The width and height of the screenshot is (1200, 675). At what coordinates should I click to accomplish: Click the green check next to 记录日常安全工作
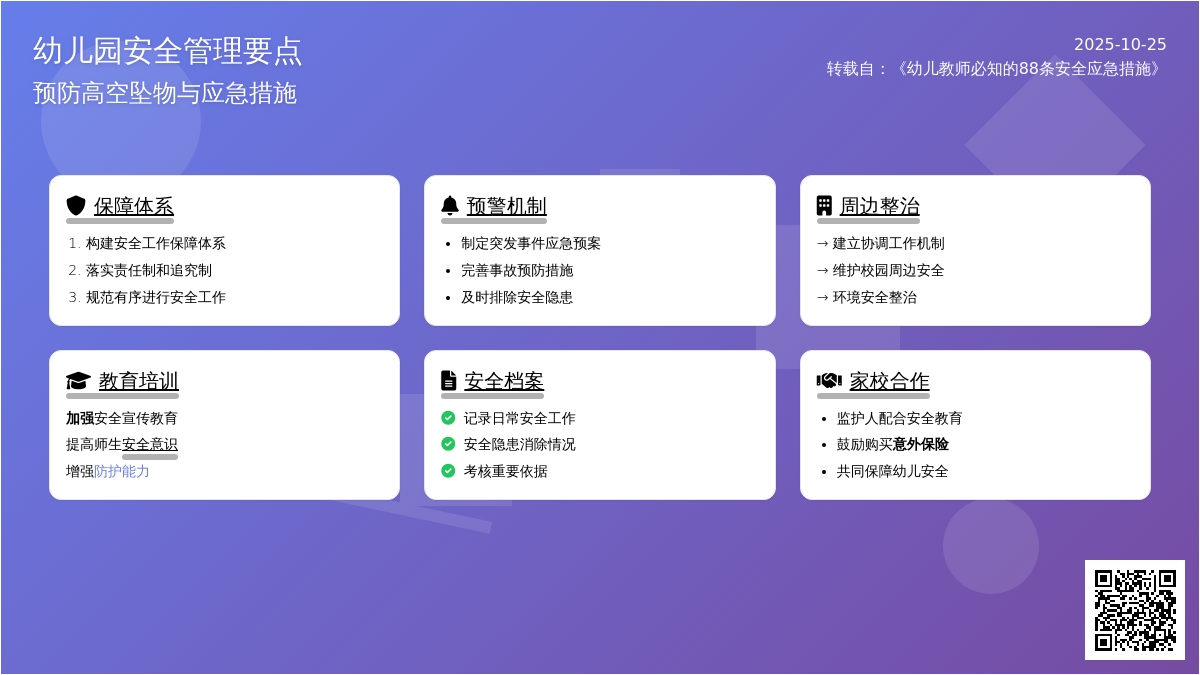click(448, 418)
